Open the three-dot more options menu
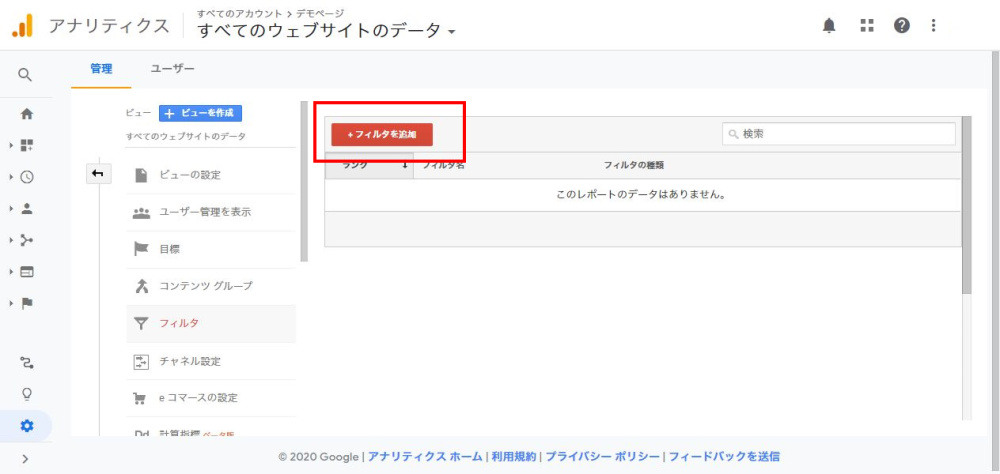 point(934,26)
